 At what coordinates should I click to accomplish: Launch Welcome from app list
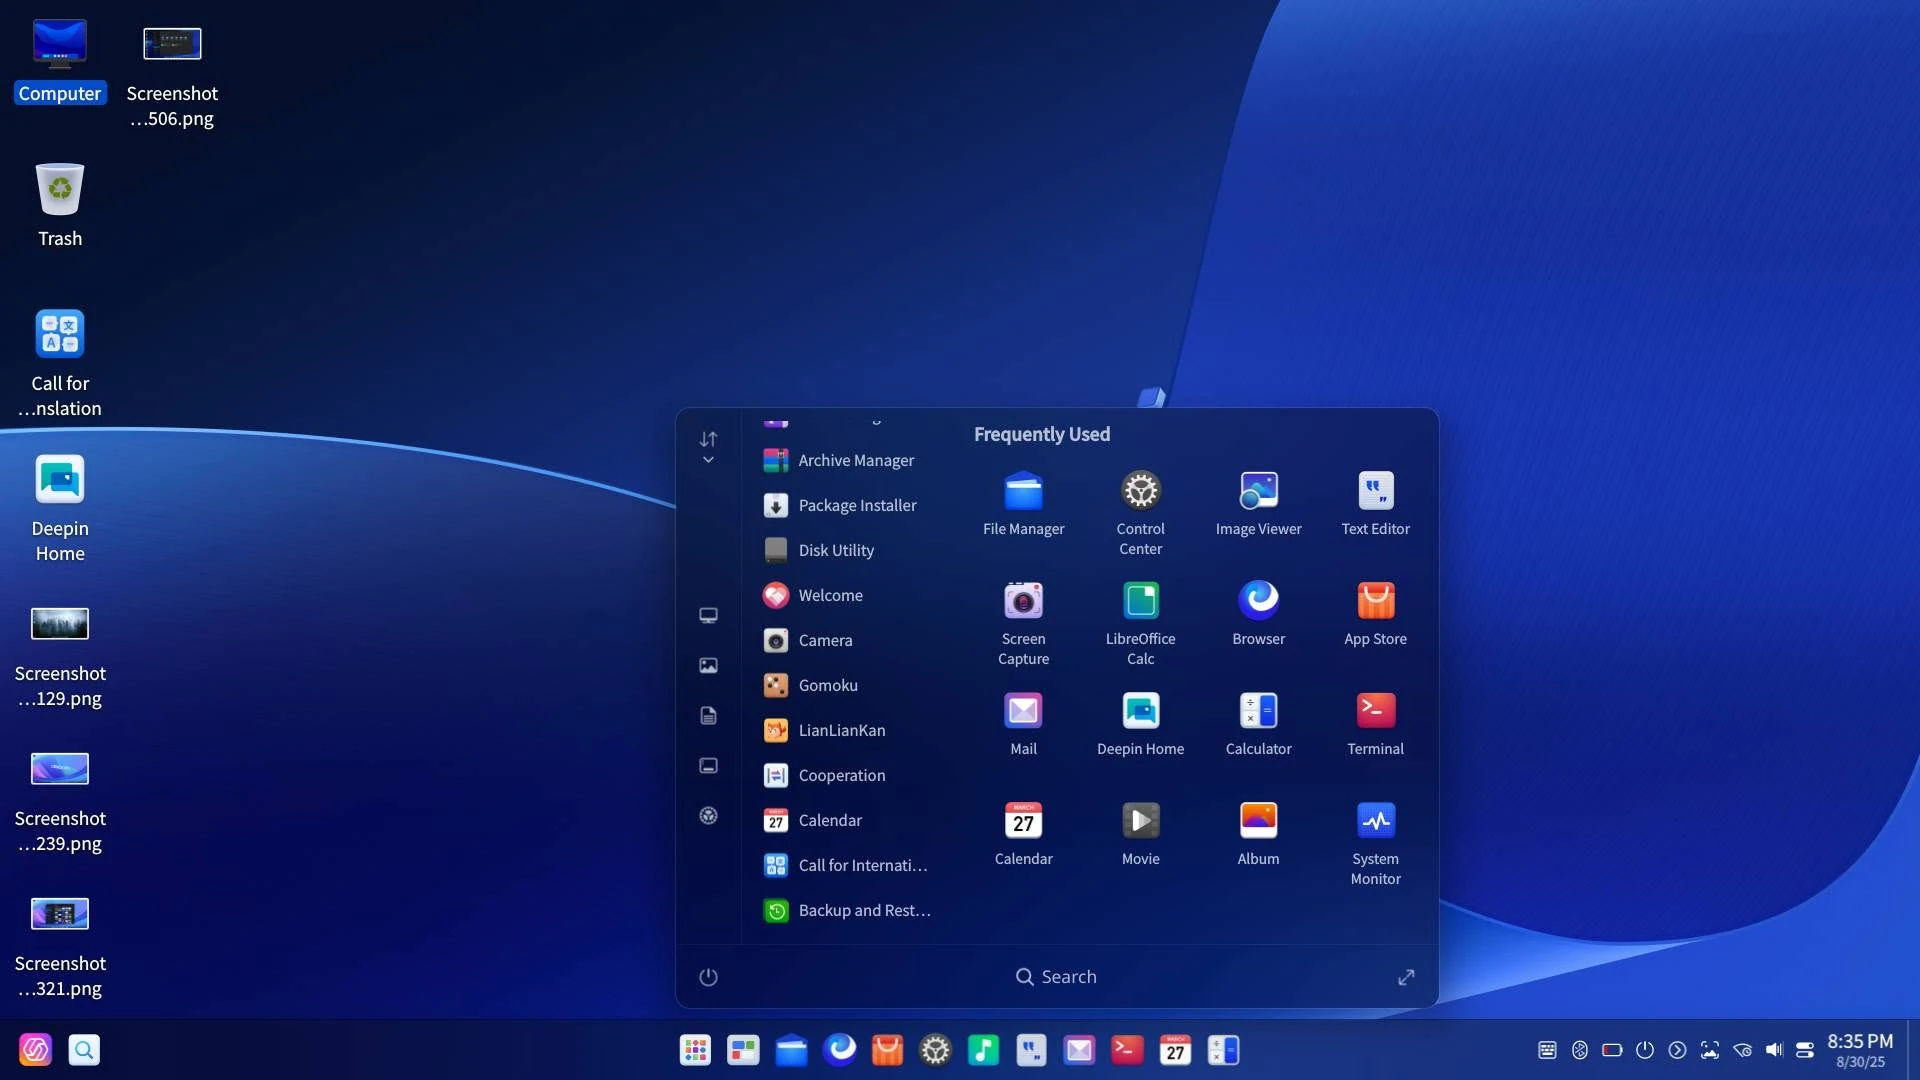847,595
